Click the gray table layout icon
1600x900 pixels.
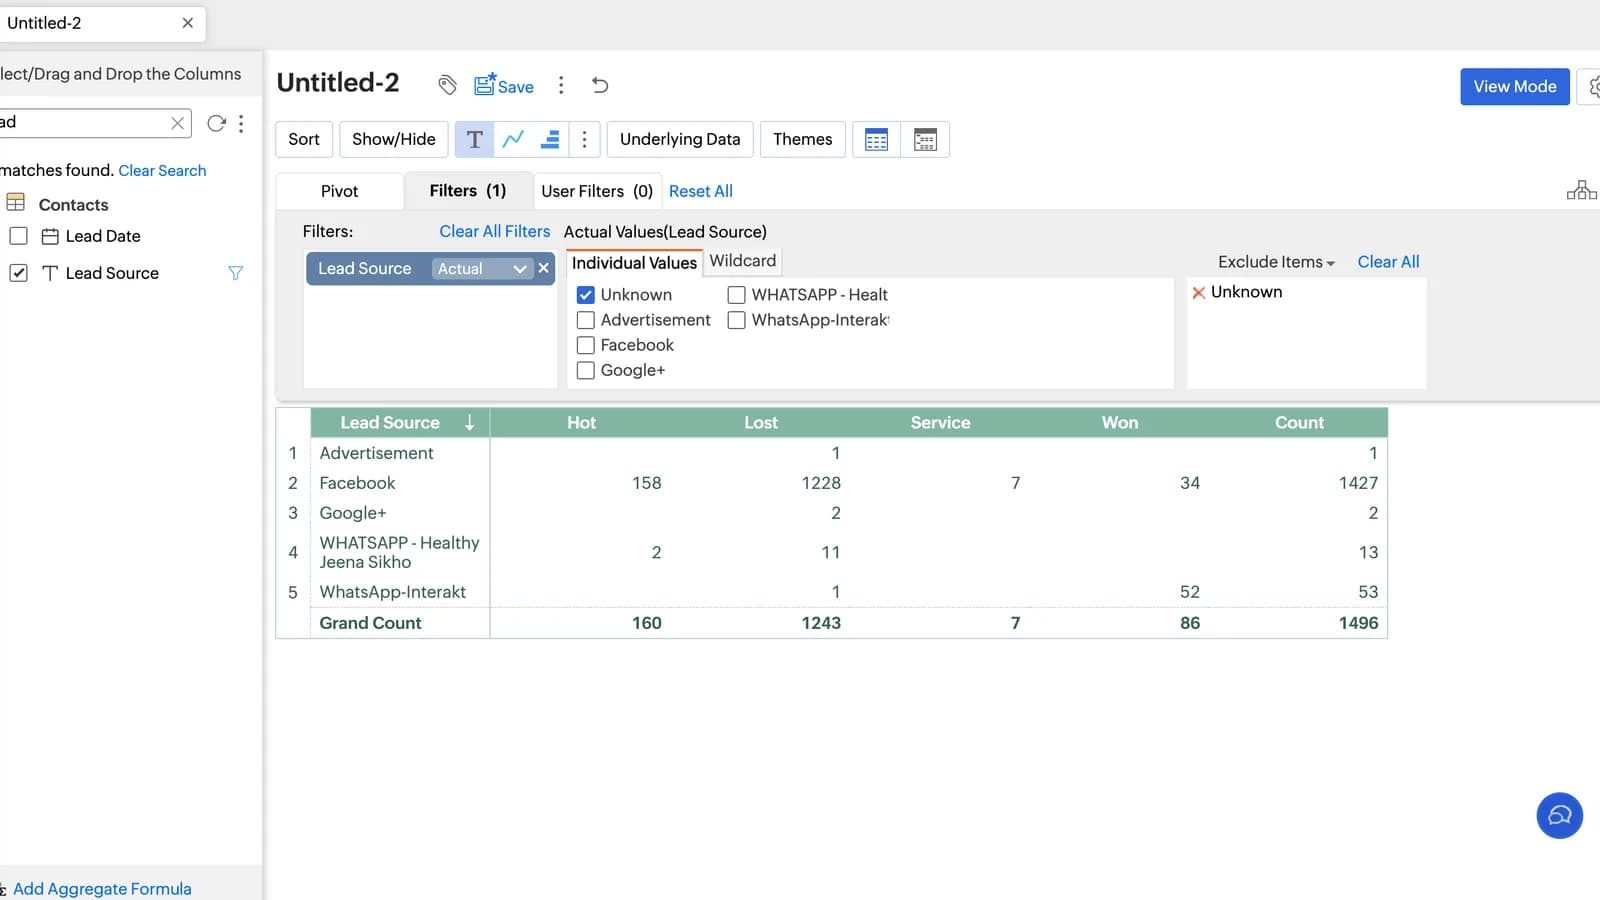point(925,139)
